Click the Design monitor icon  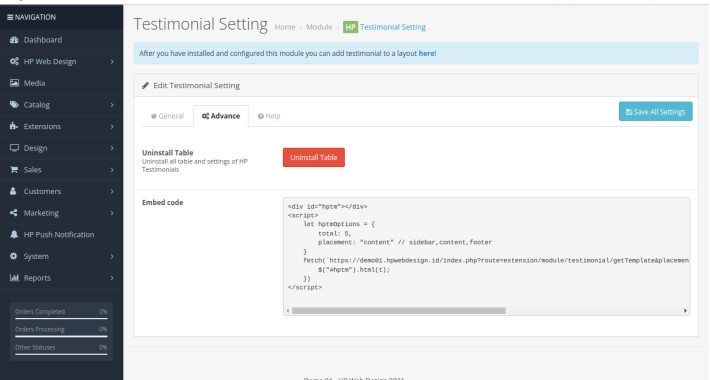[x=14, y=148]
